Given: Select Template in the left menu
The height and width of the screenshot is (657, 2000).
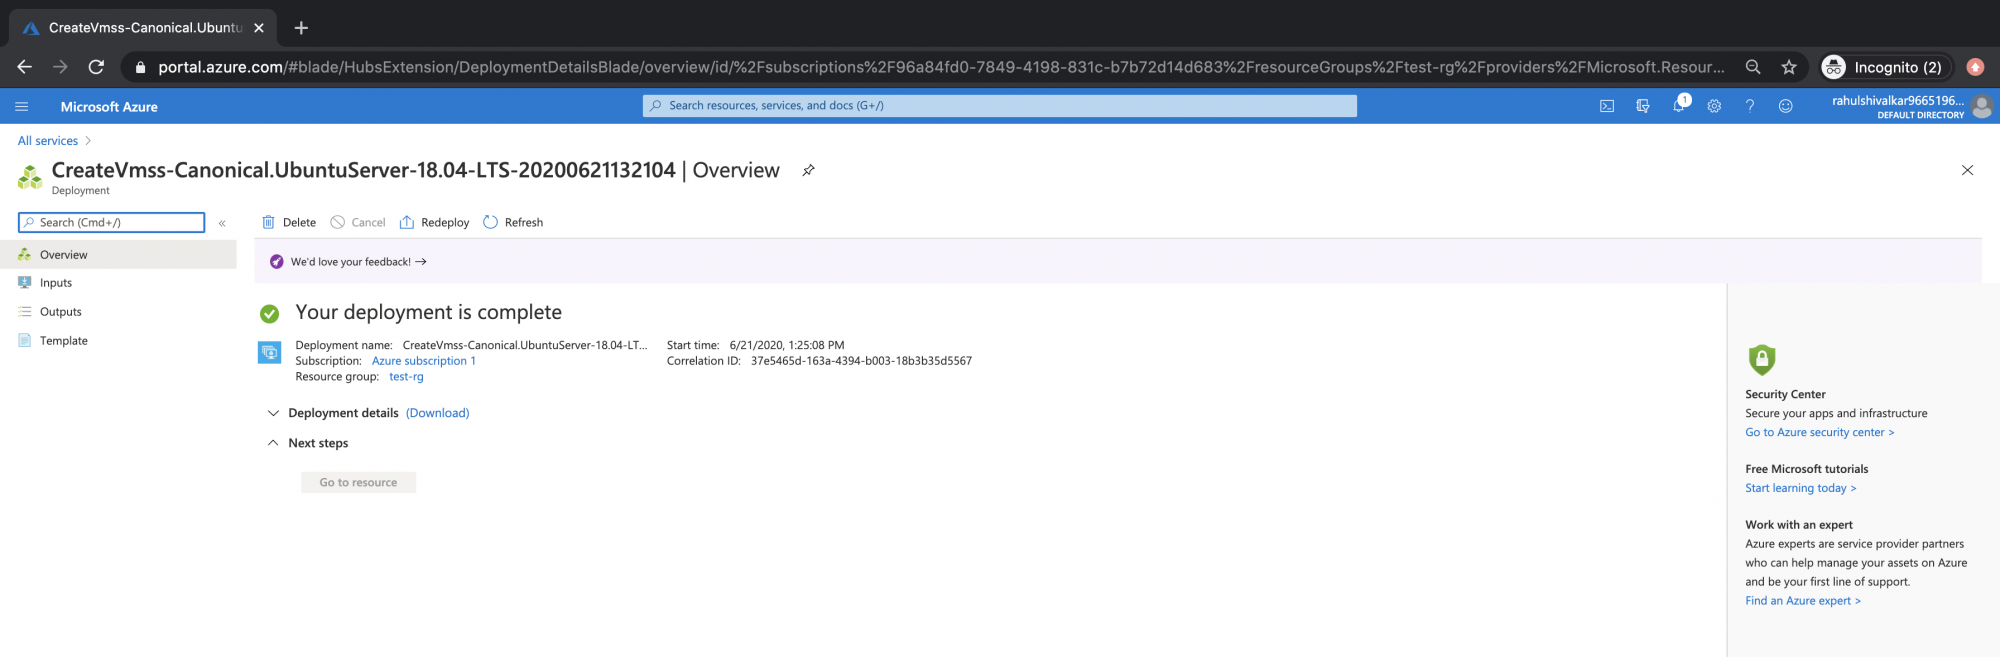Looking at the screenshot, I should click(x=118, y=341).
